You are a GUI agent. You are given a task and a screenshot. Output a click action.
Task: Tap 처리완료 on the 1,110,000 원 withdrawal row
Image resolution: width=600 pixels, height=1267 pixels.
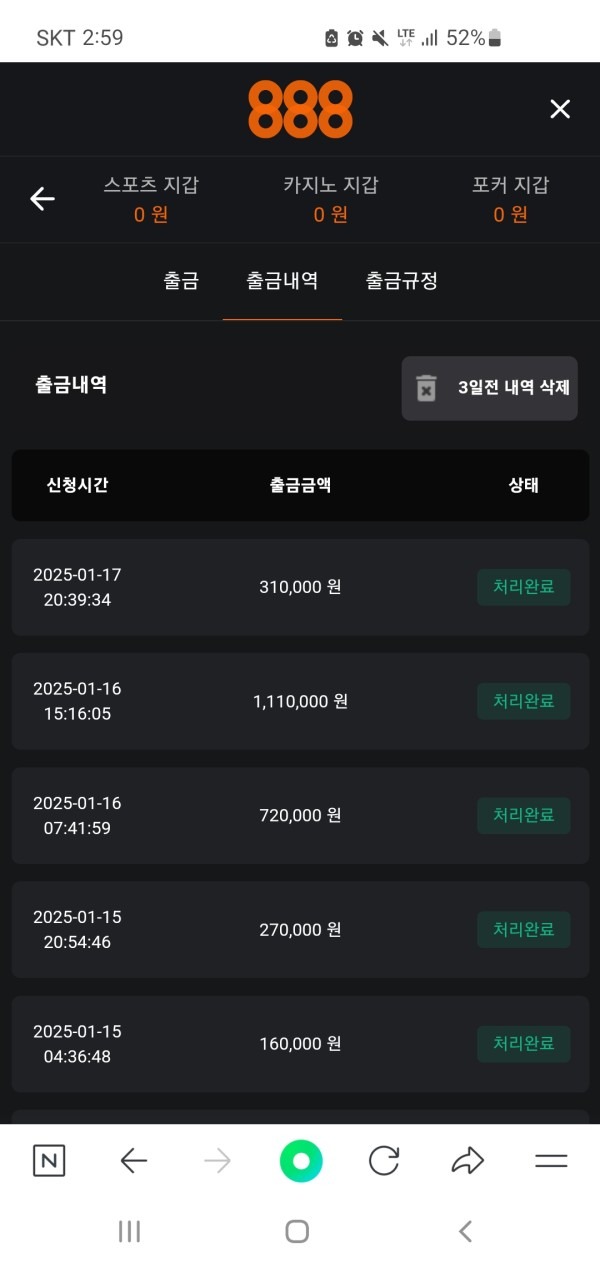pos(523,701)
